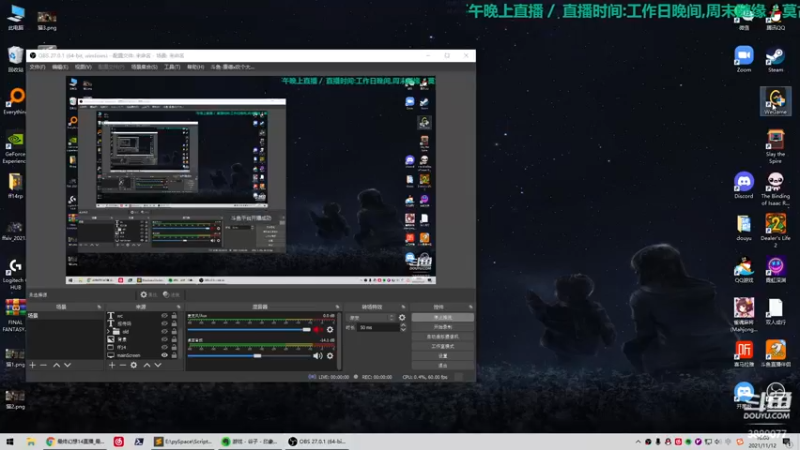Pop out the Controls dock panel
The width and height of the screenshot is (800, 450).
point(470,307)
